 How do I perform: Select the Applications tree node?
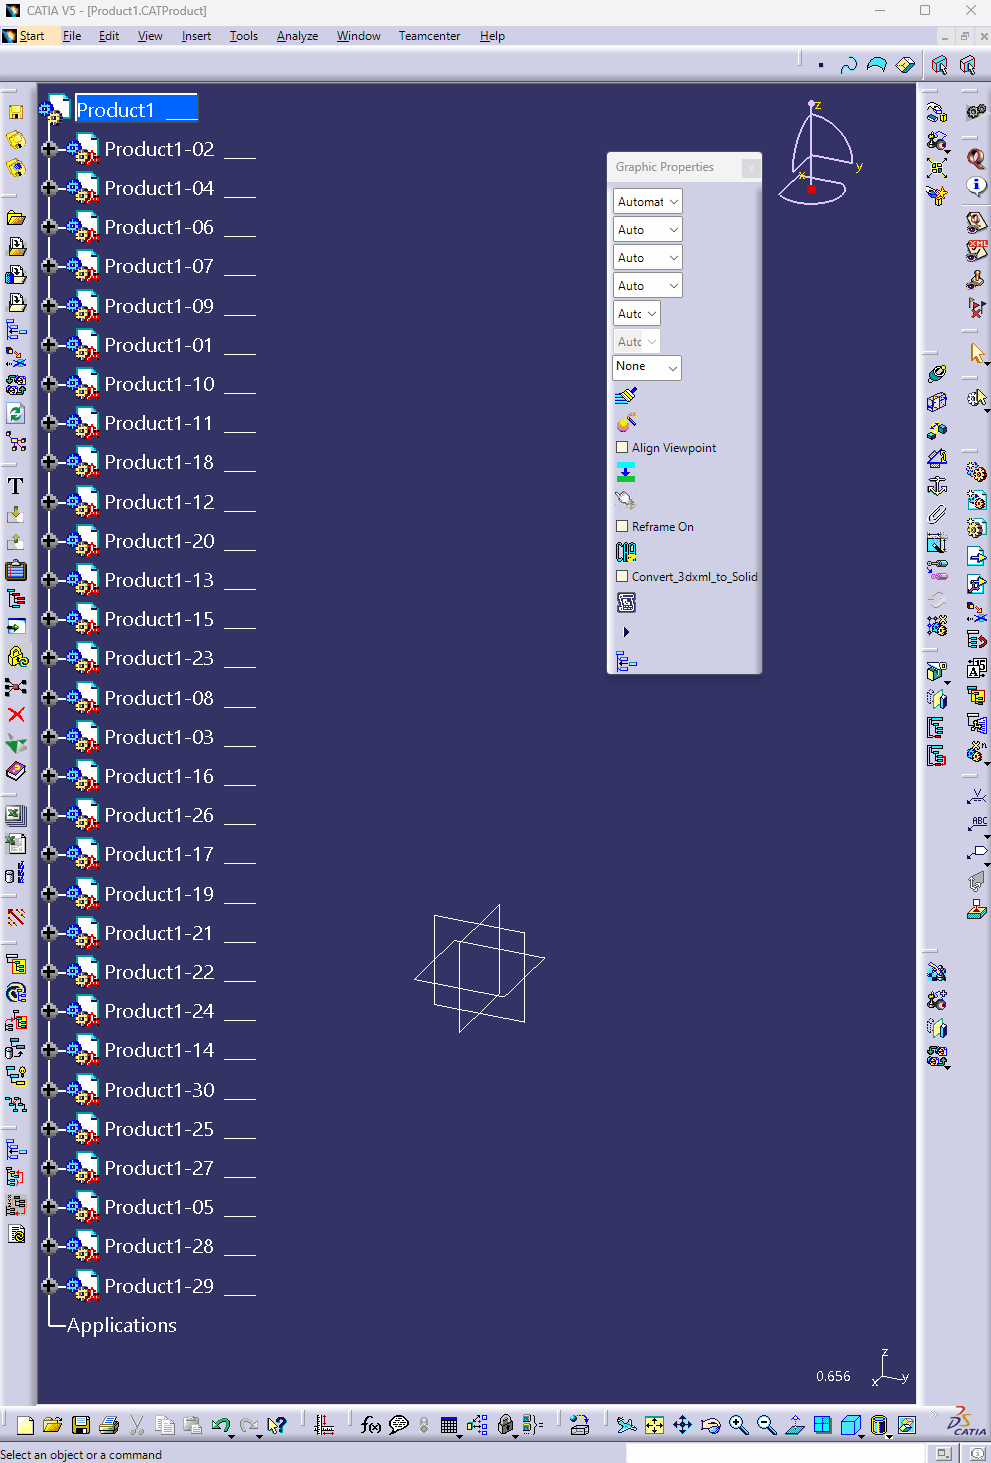121,1325
